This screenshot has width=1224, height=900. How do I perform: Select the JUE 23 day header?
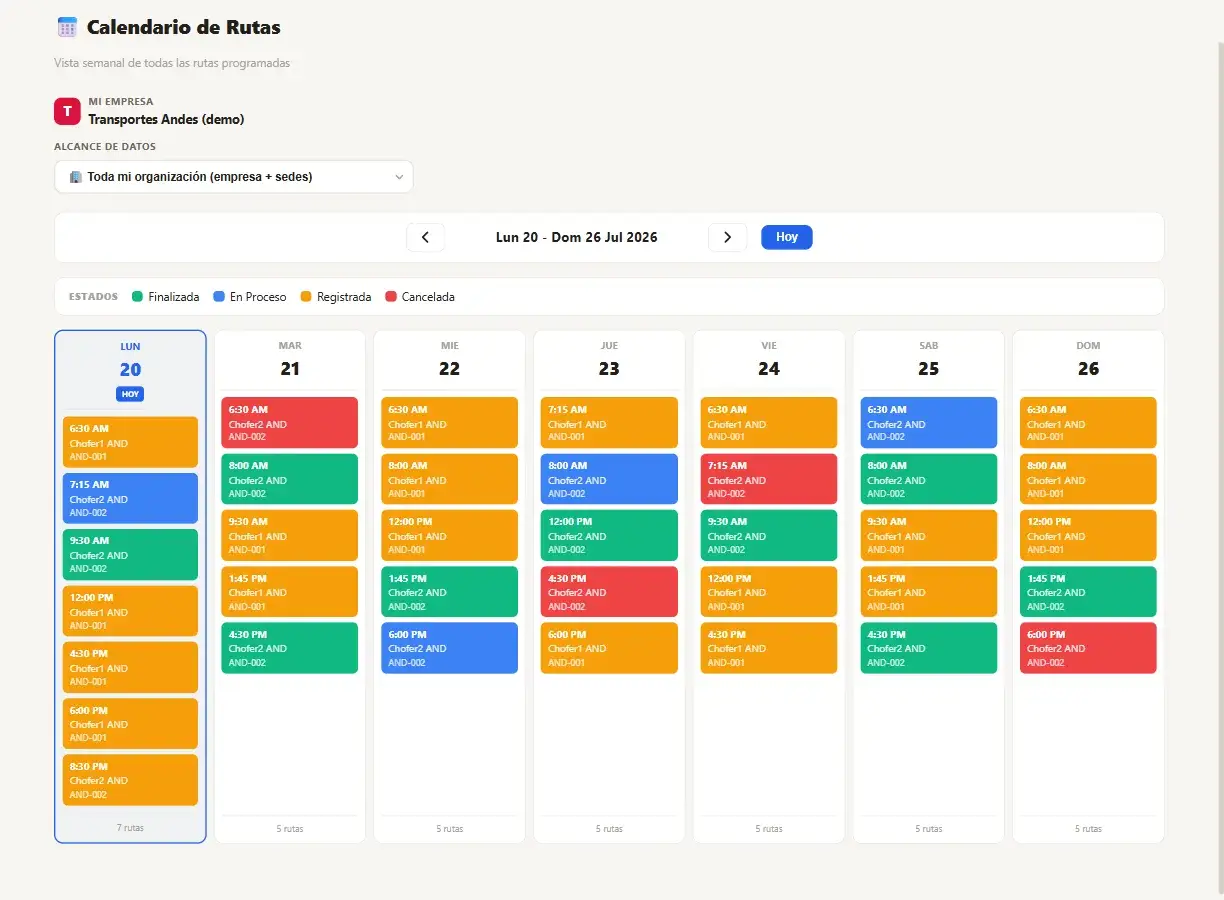pos(609,359)
